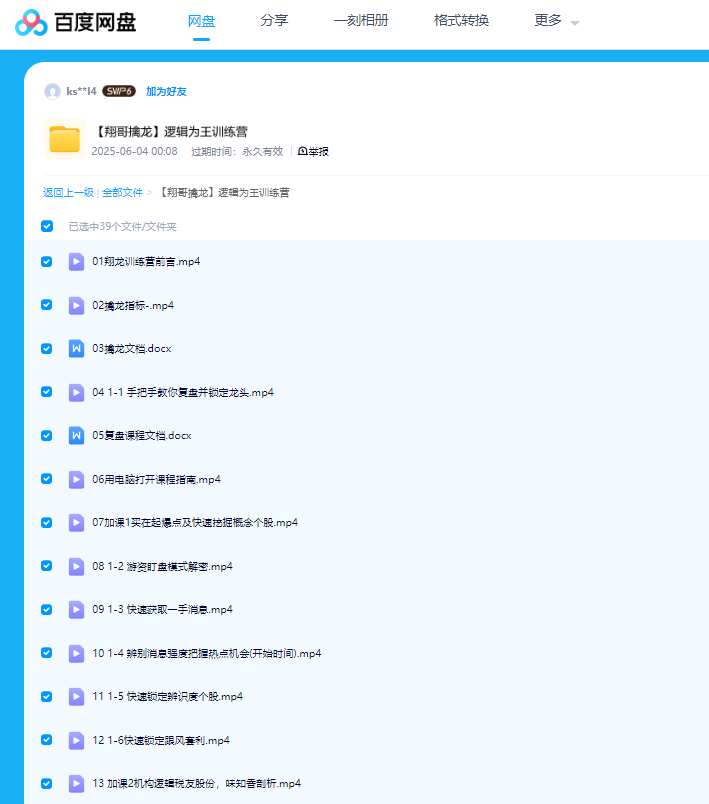Click Word icon for 05复盘课程文档.docx
Viewport: 709px width, 804px height.
coord(76,436)
